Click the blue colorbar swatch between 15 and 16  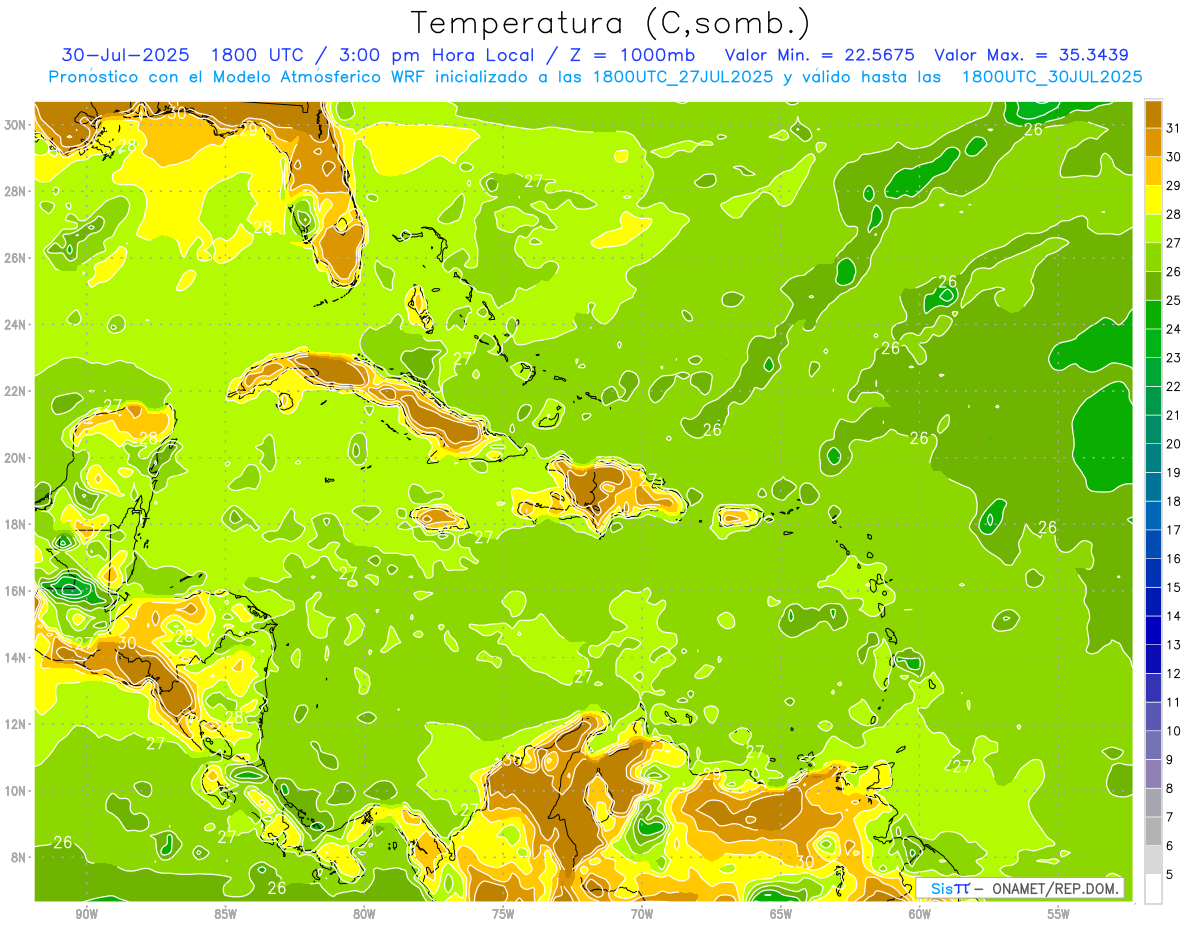[1153, 573]
